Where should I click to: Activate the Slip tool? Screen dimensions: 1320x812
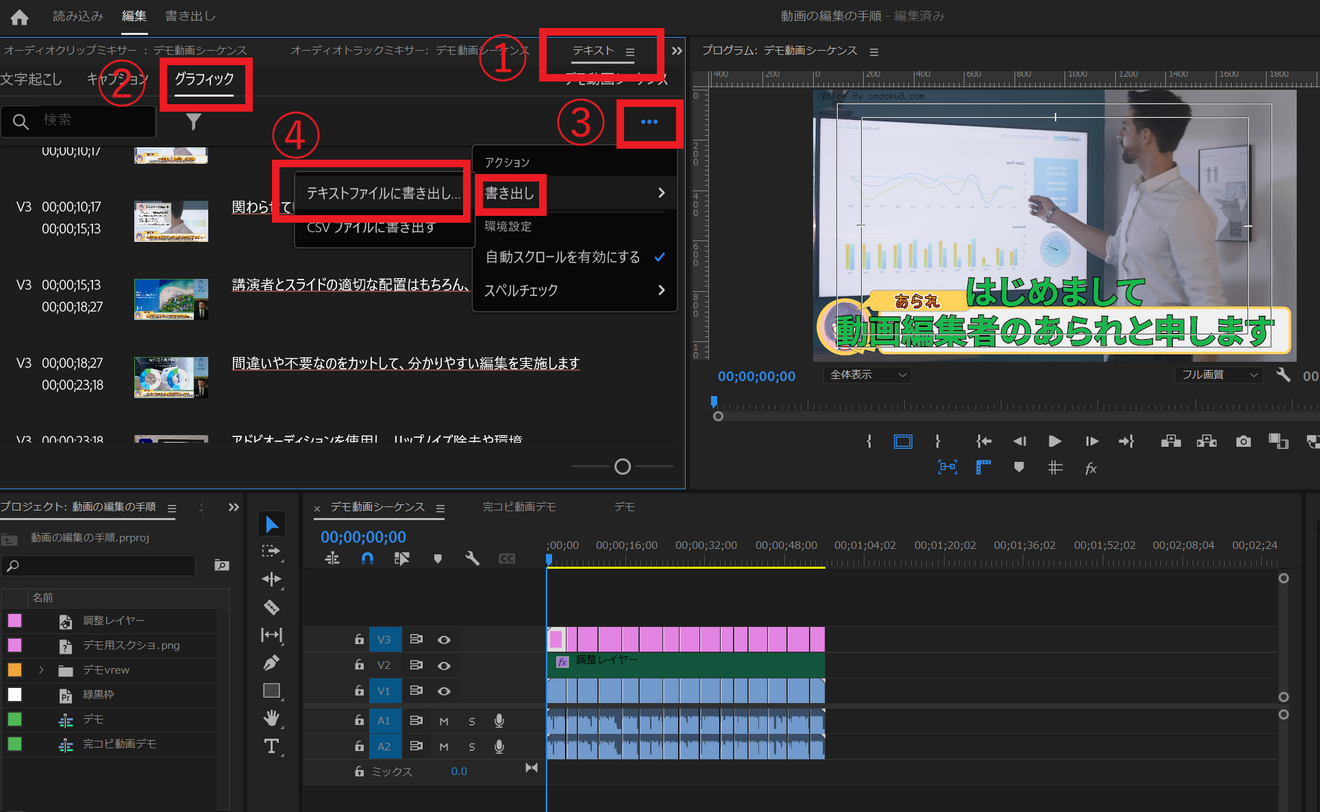click(x=271, y=635)
